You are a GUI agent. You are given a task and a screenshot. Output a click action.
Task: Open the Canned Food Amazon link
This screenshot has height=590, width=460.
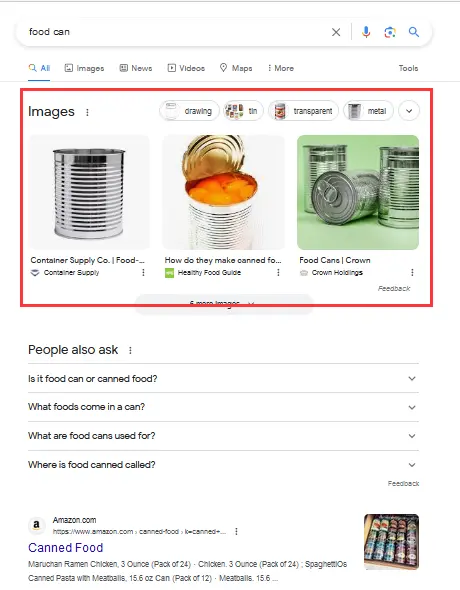coord(65,547)
